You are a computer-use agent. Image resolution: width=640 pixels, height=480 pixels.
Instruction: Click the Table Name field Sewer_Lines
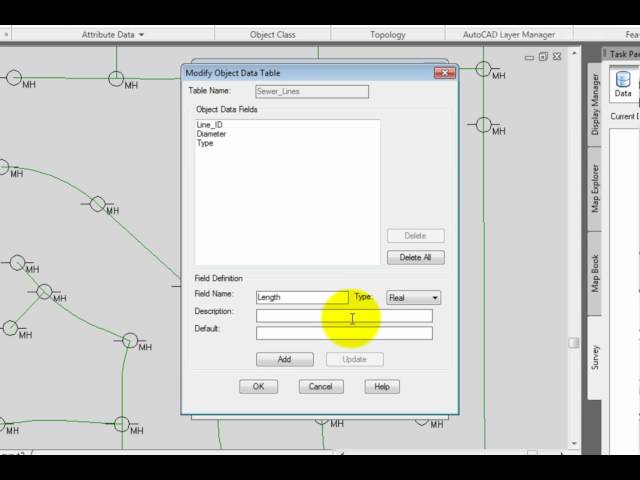tap(312, 91)
